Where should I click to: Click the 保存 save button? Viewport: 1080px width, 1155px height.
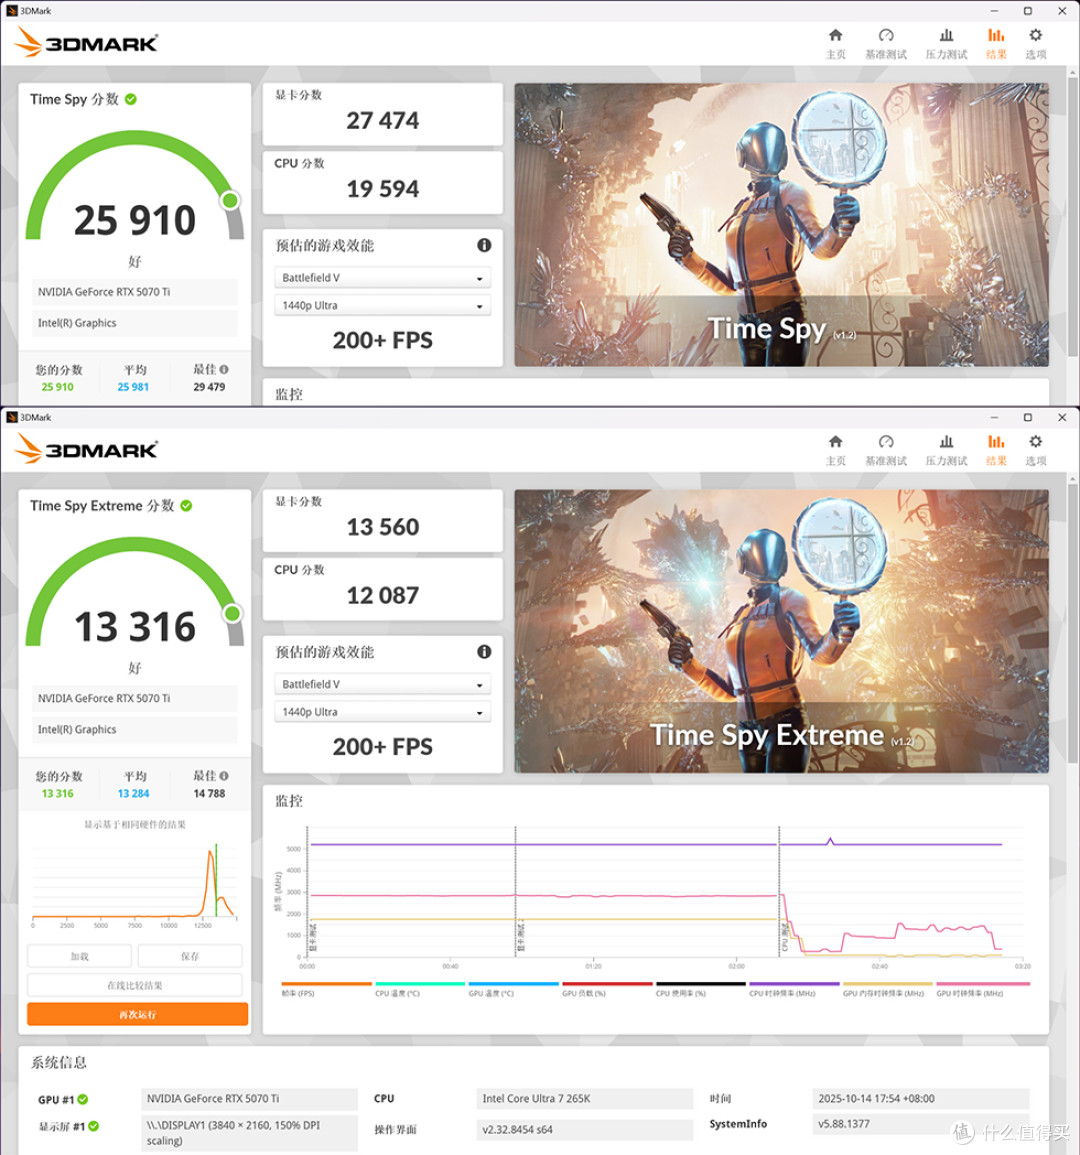tap(190, 956)
